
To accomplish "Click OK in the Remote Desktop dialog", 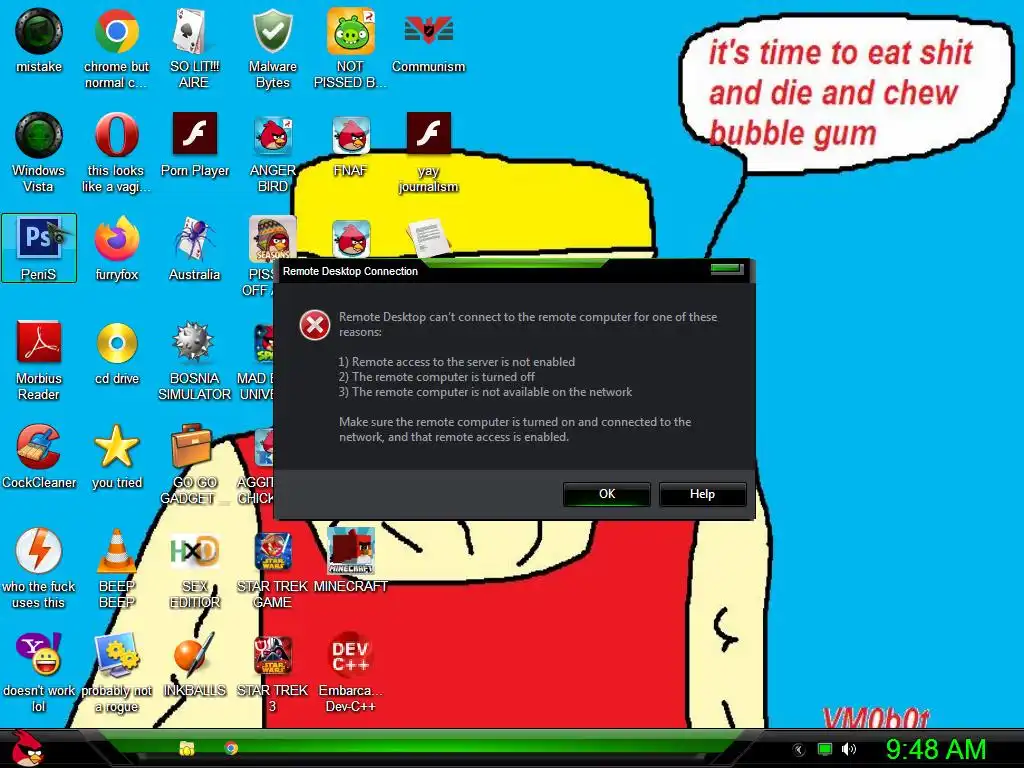I will [x=607, y=494].
